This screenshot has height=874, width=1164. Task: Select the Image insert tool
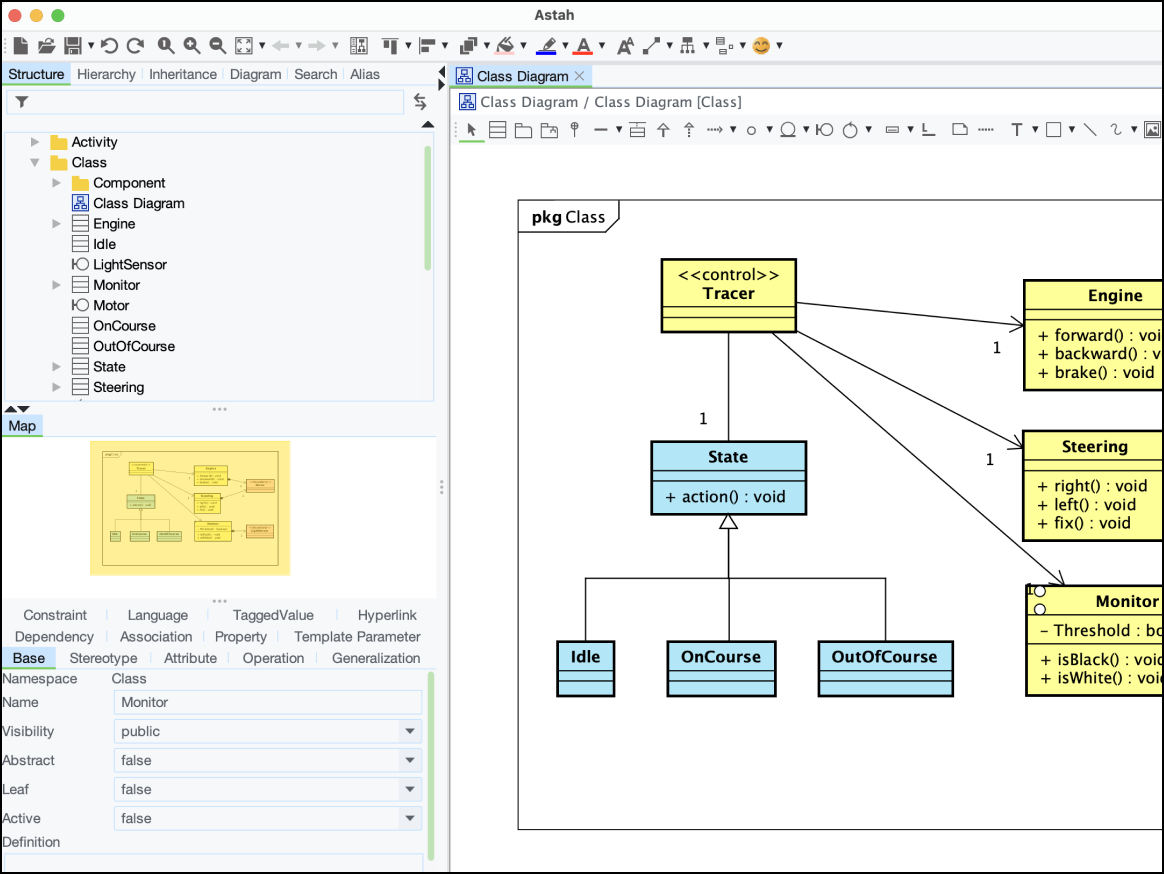tap(1152, 130)
